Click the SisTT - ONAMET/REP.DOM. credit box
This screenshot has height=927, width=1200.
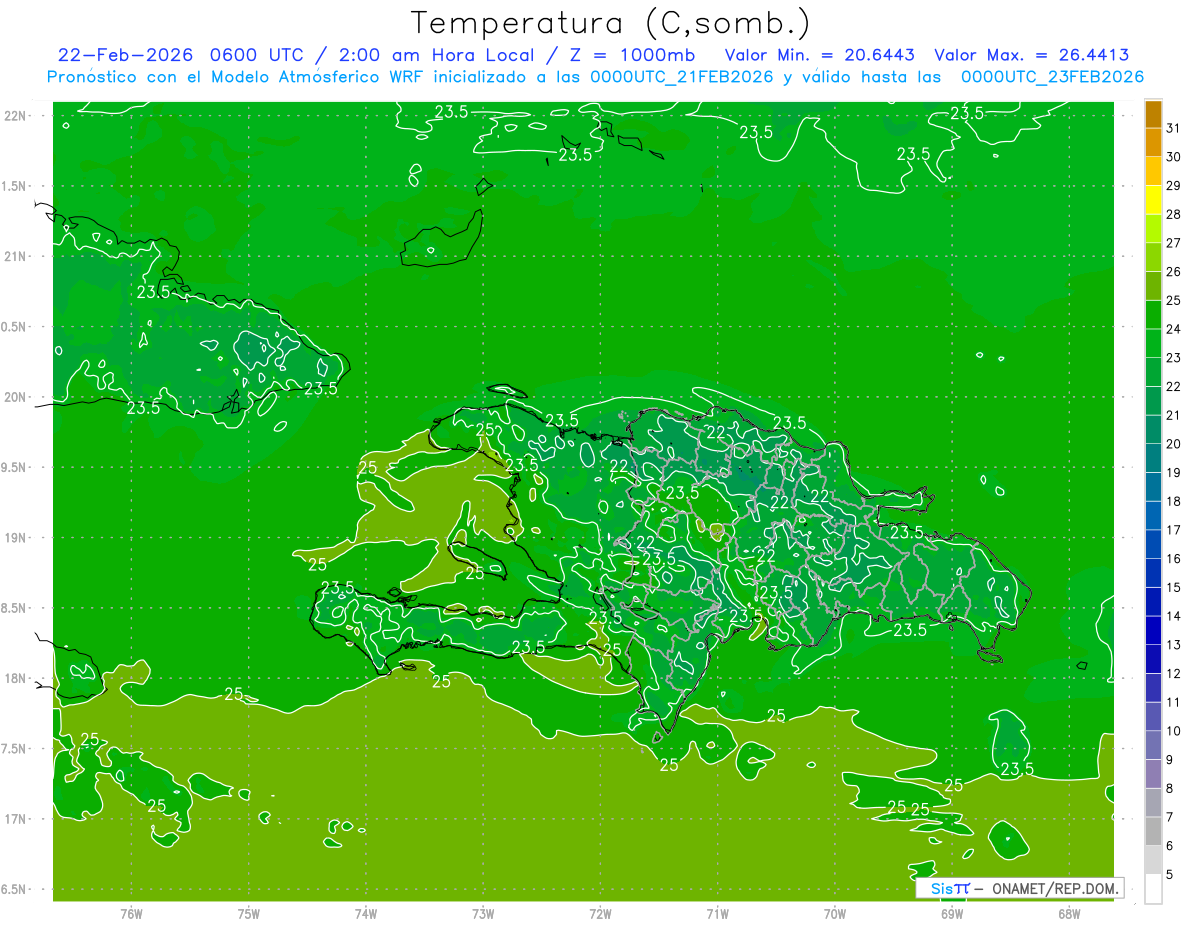pos(1019,888)
